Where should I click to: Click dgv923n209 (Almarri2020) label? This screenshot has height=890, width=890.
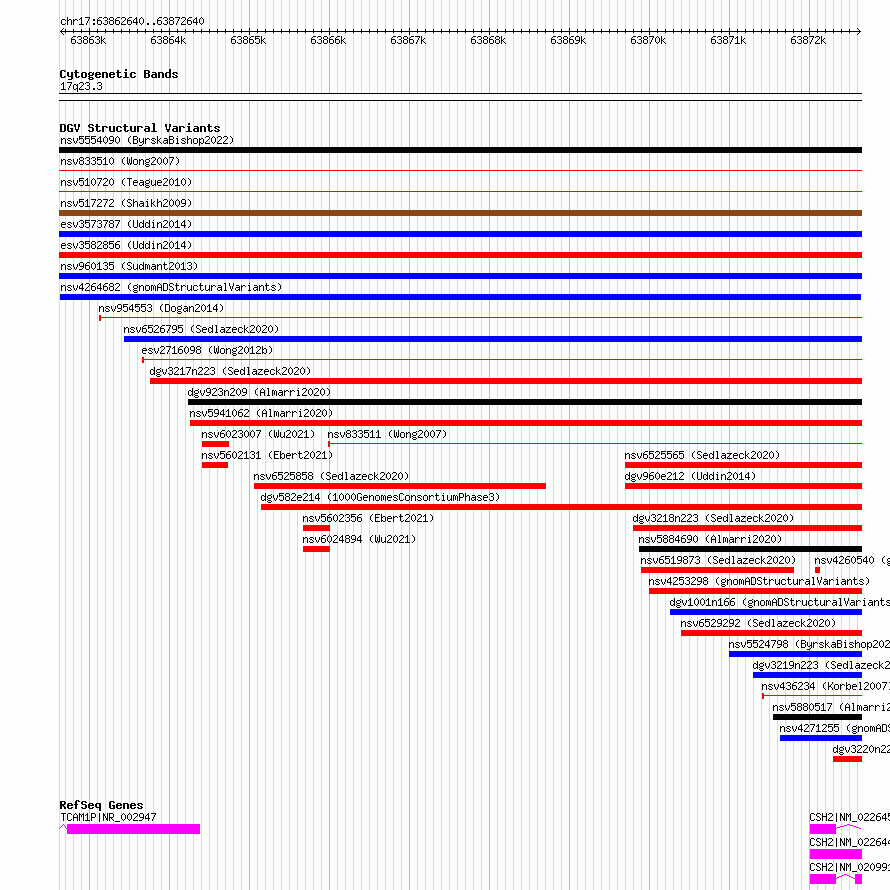pyautogui.click(x=259, y=392)
